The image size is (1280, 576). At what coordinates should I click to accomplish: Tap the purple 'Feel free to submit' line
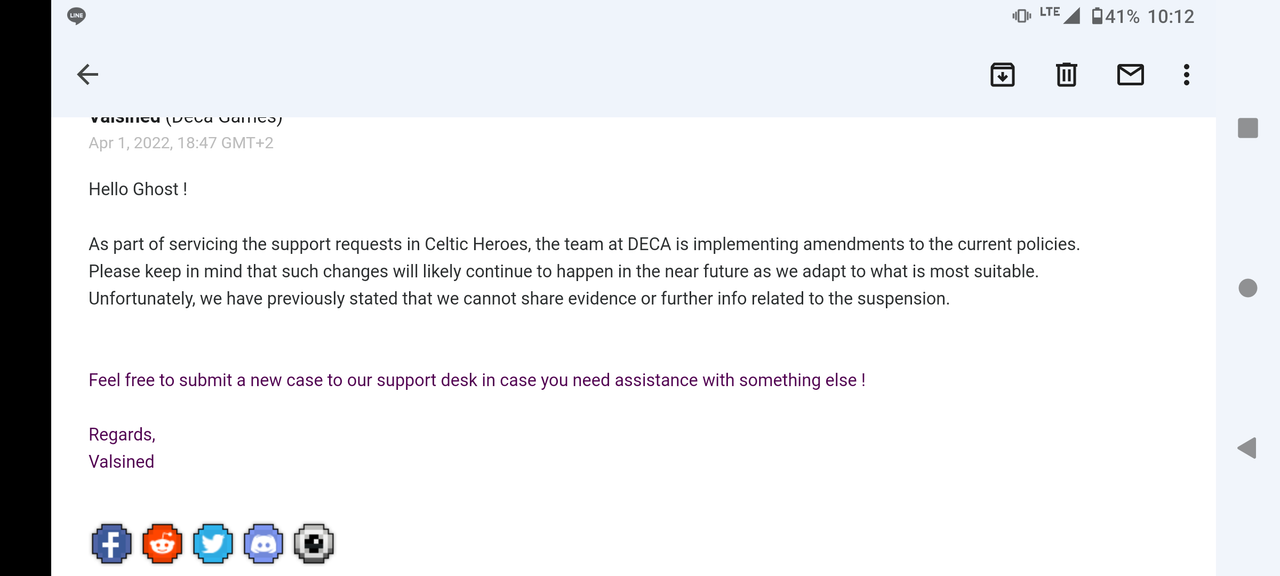(x=477, y=380)
